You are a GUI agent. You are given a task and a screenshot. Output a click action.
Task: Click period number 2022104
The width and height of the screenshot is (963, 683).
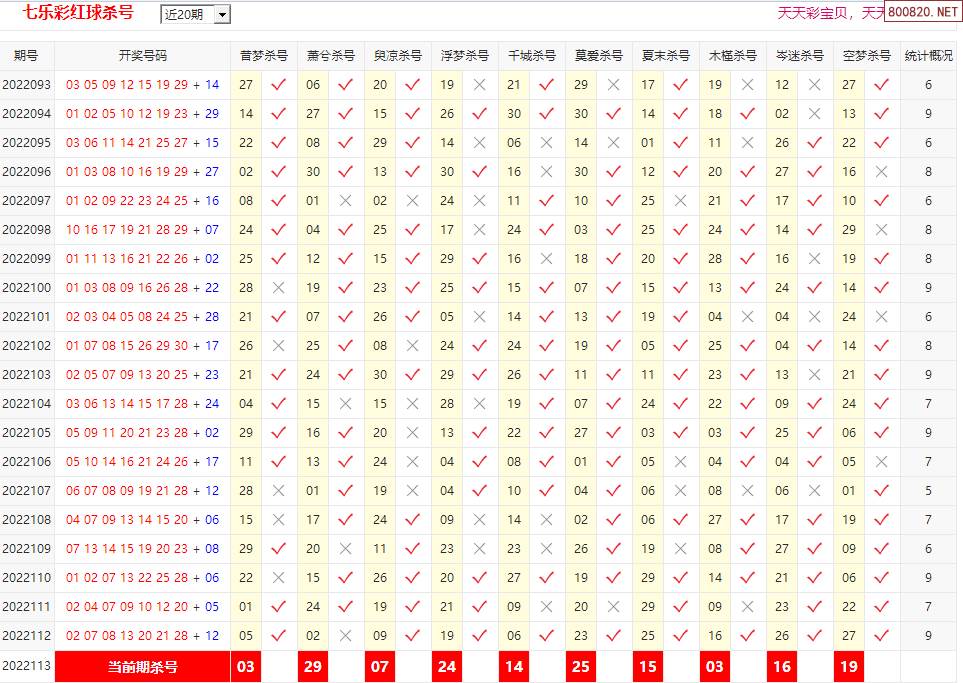pos(26,404)
